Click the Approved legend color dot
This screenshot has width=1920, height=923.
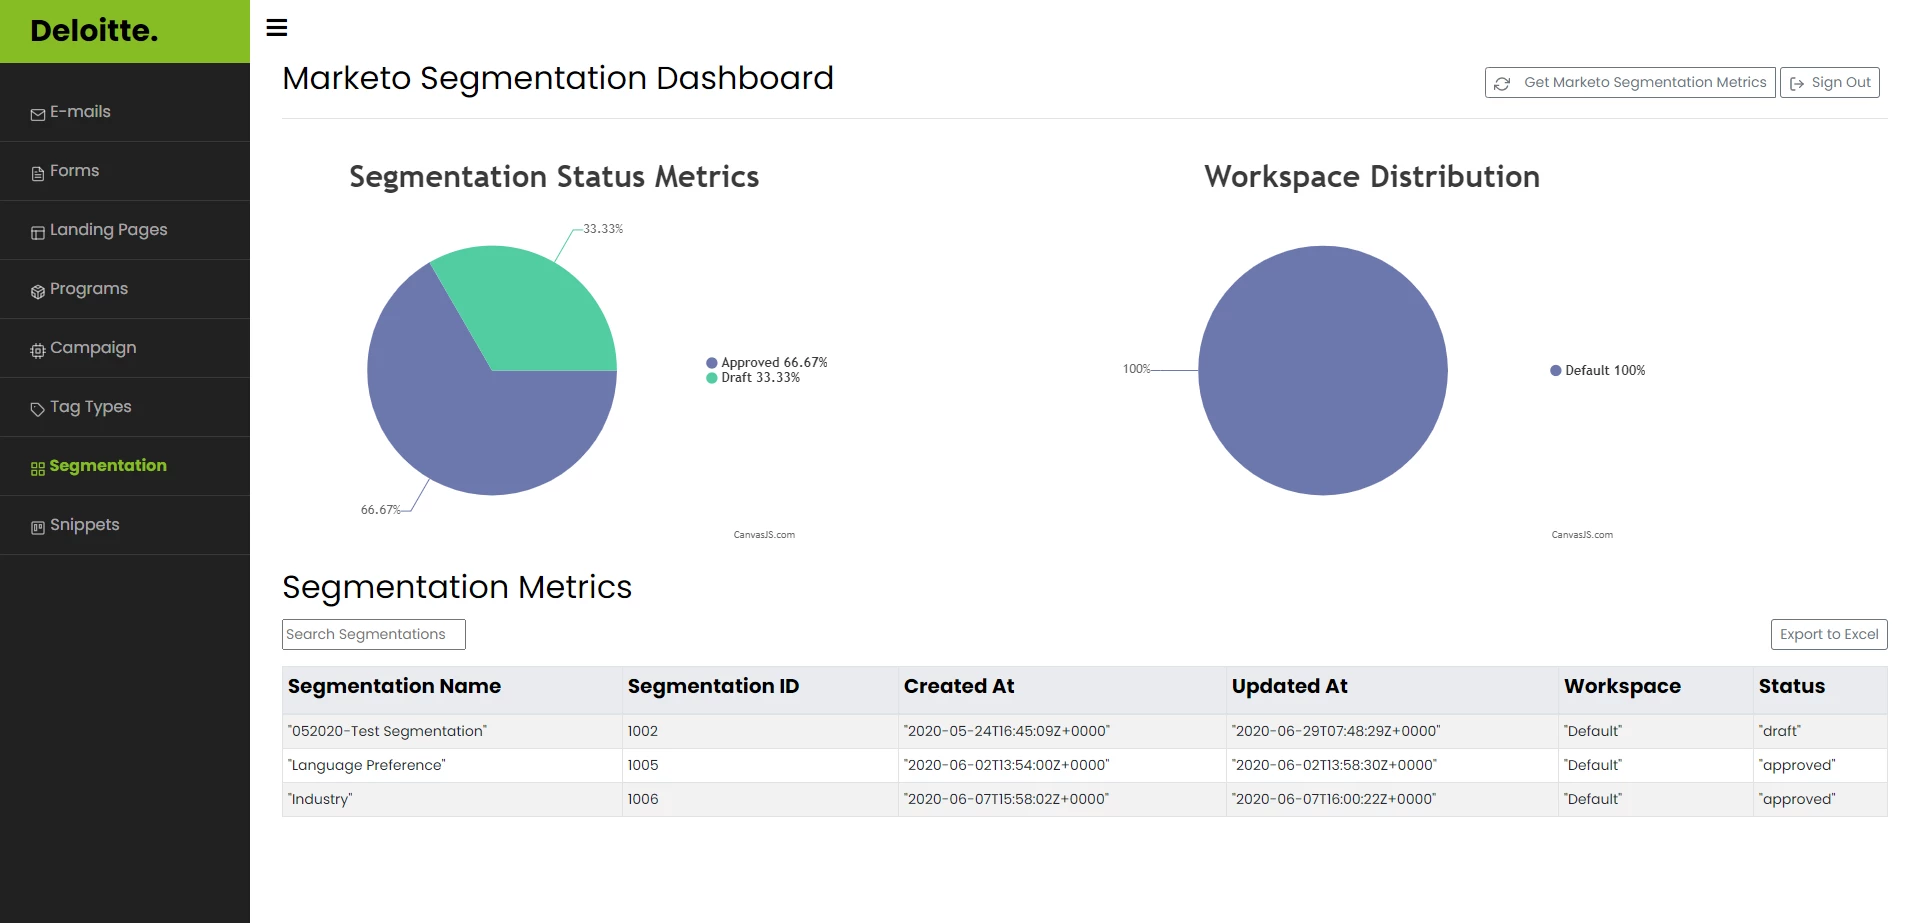[712, 363]
